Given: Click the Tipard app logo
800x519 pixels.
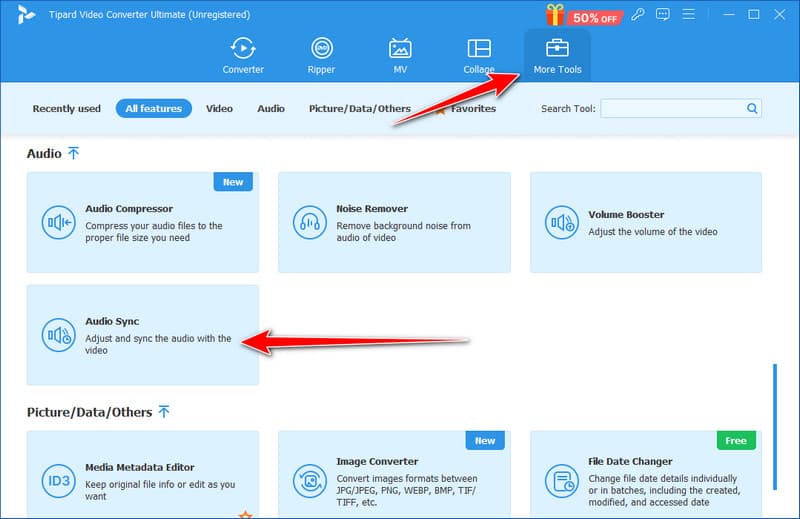Looking at the screenshot, I should (25, 14).
